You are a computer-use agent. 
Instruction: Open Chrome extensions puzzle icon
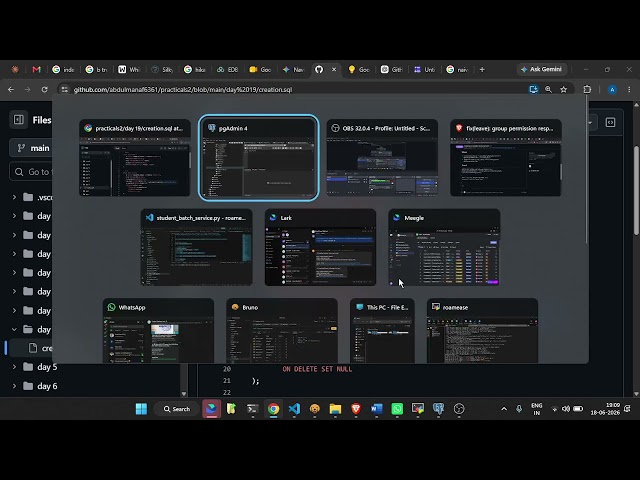[x=587, y=89]
